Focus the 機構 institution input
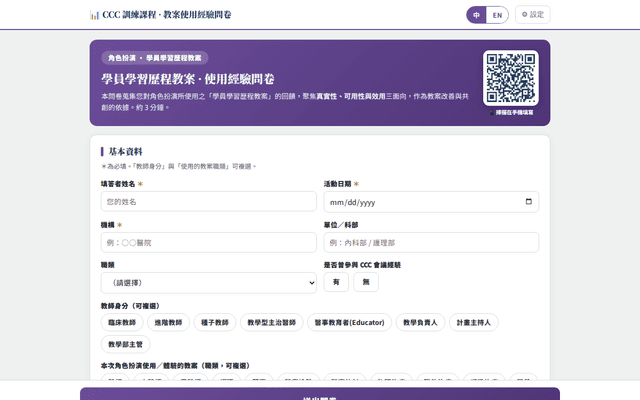Screen dimensions: 640x400 [x=209, y=242]
